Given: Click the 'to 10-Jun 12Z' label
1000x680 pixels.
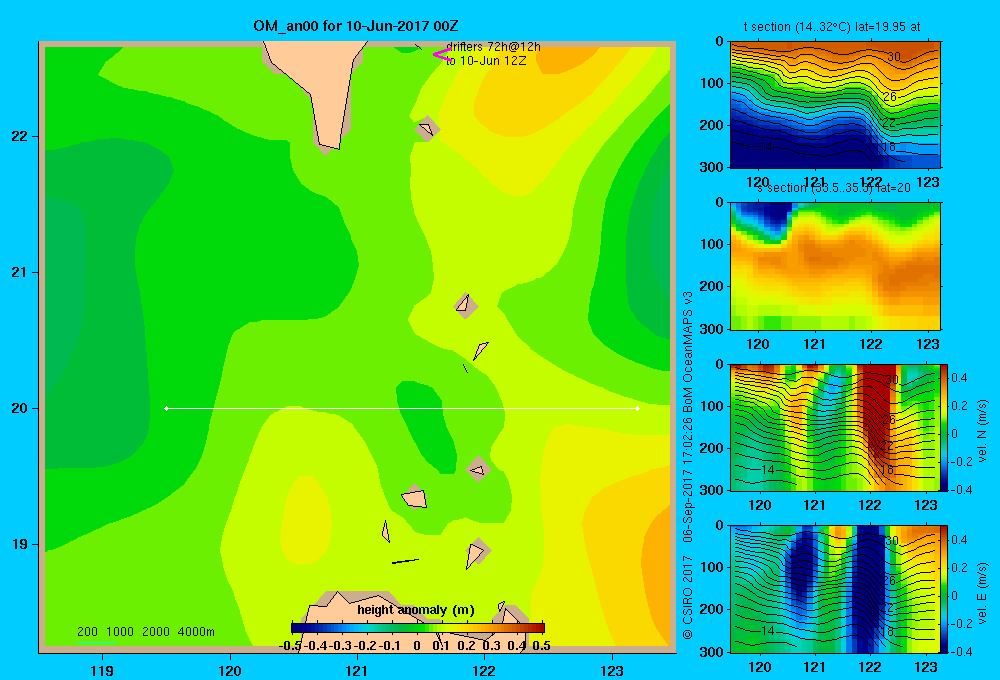Looking at the screenshot, I should click(486, 61).
